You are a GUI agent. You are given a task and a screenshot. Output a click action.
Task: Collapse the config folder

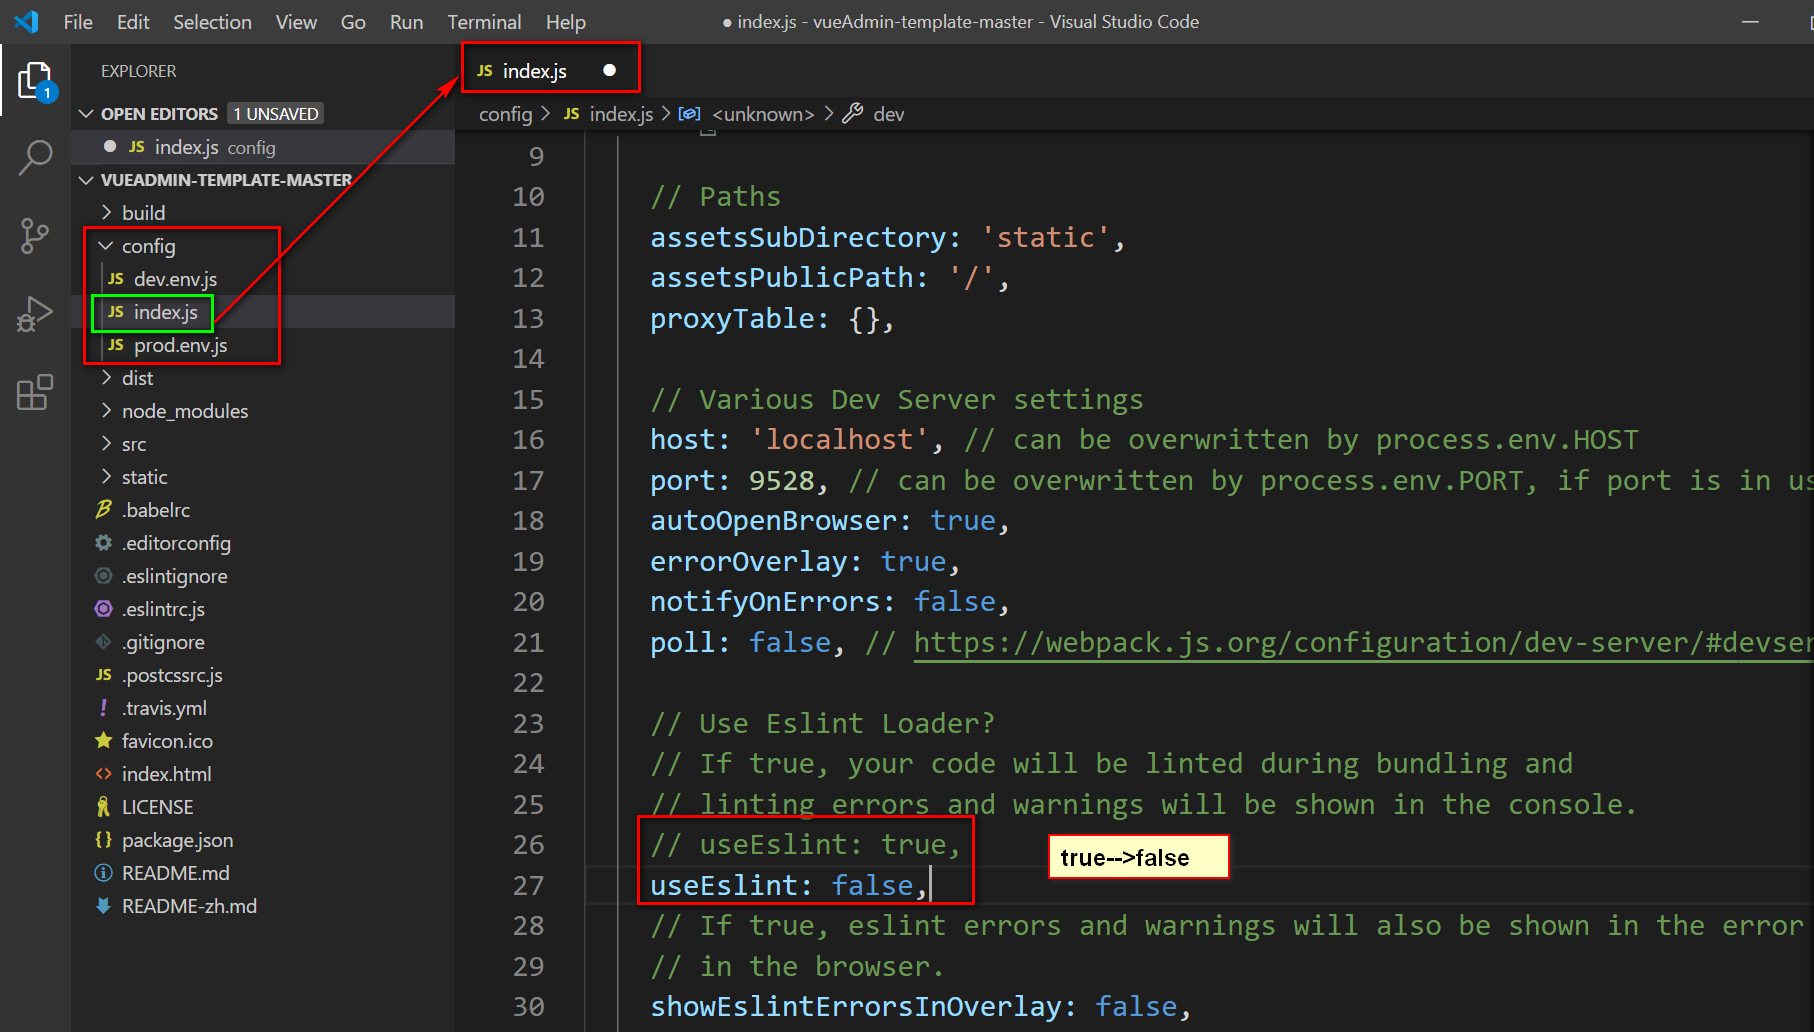[106, 246]
